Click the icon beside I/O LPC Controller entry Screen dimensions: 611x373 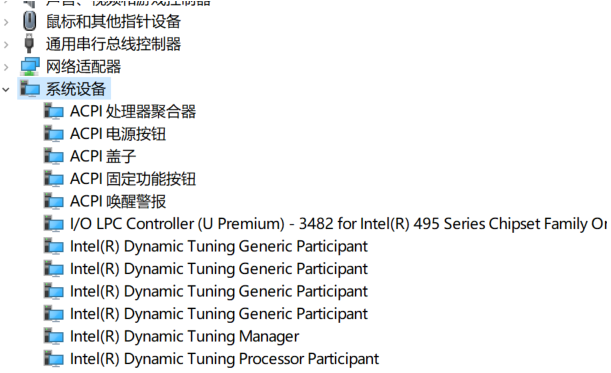point(54,224)
